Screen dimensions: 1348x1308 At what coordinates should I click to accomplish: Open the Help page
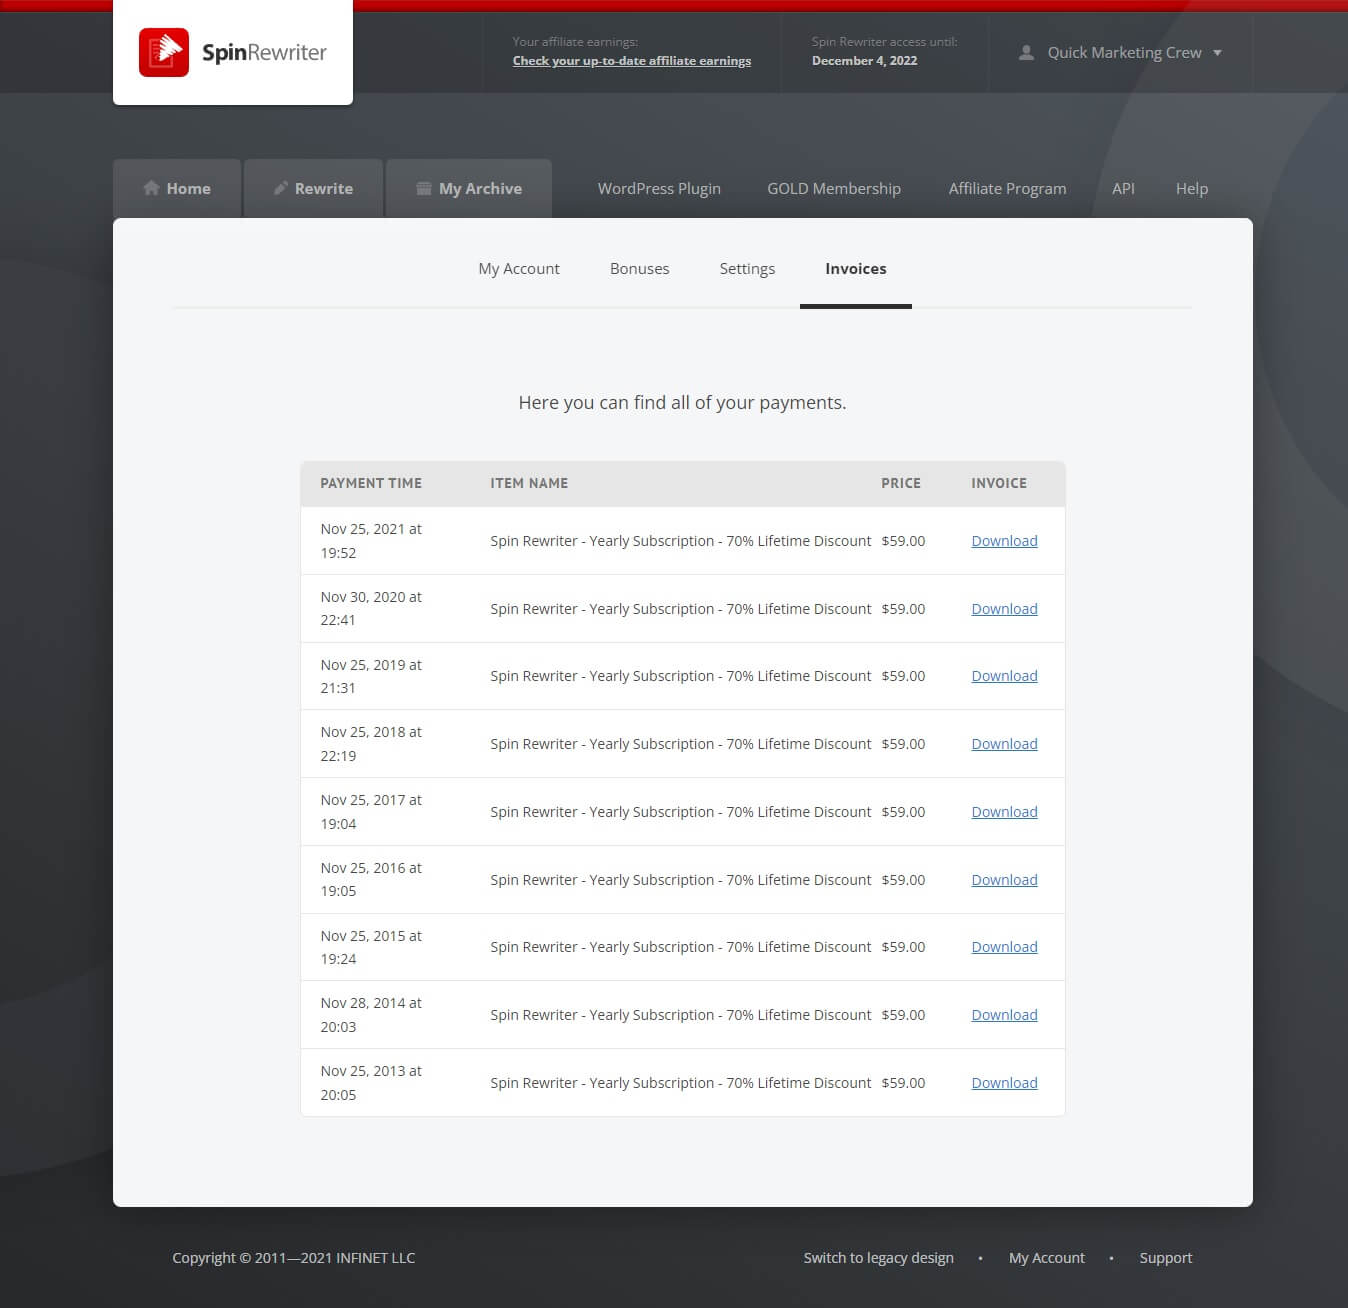pos(1192,188)
